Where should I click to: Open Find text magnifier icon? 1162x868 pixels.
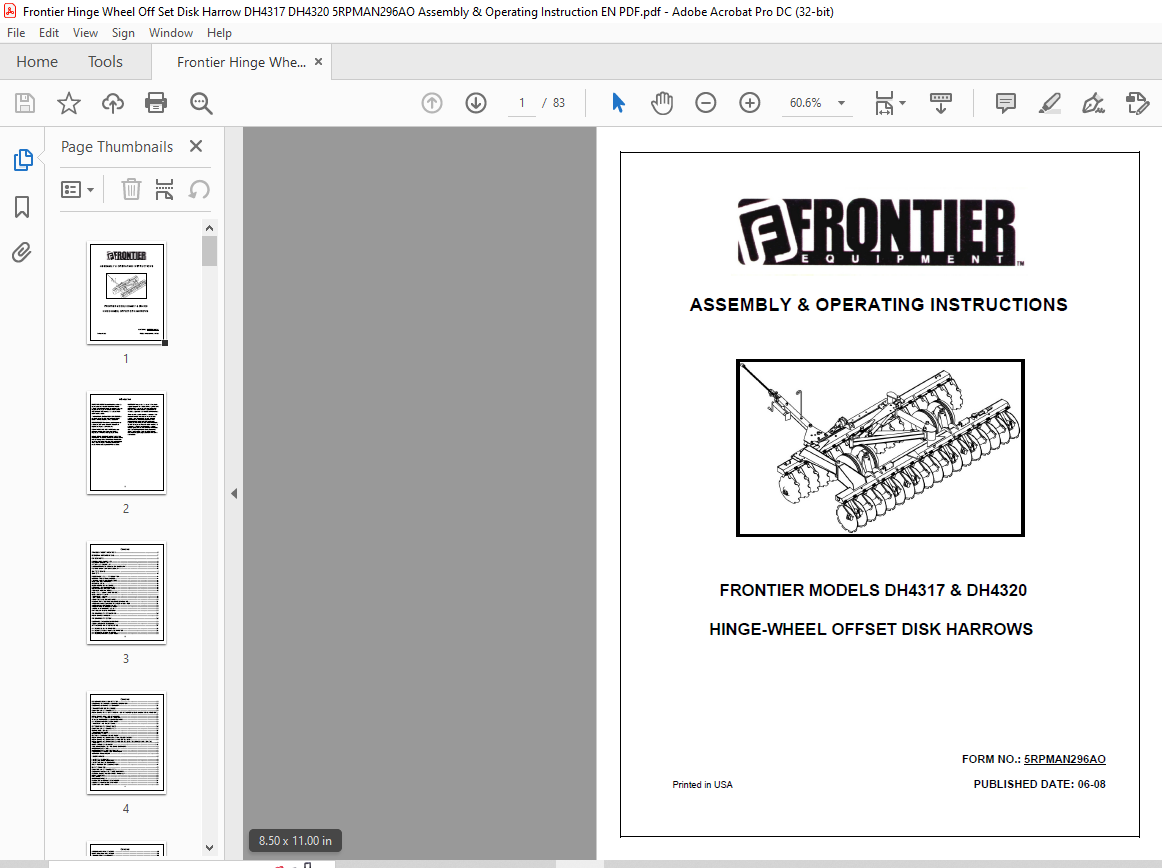[201, 103]
